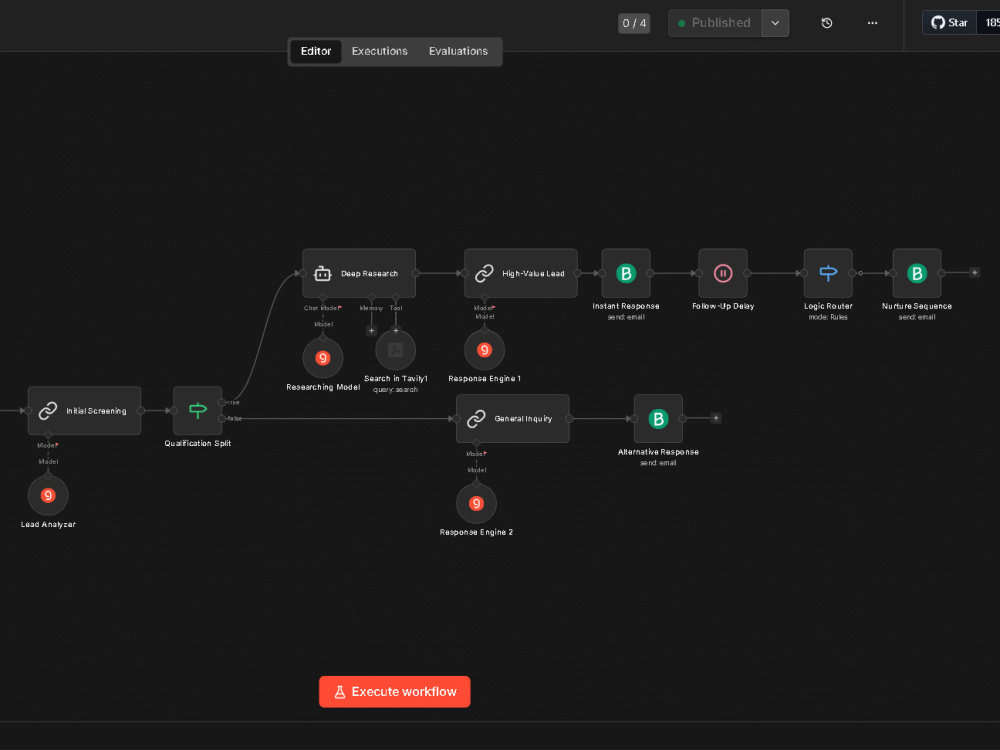
Task: Select the Qualification Split if node
Action: [x=198, y=411]
